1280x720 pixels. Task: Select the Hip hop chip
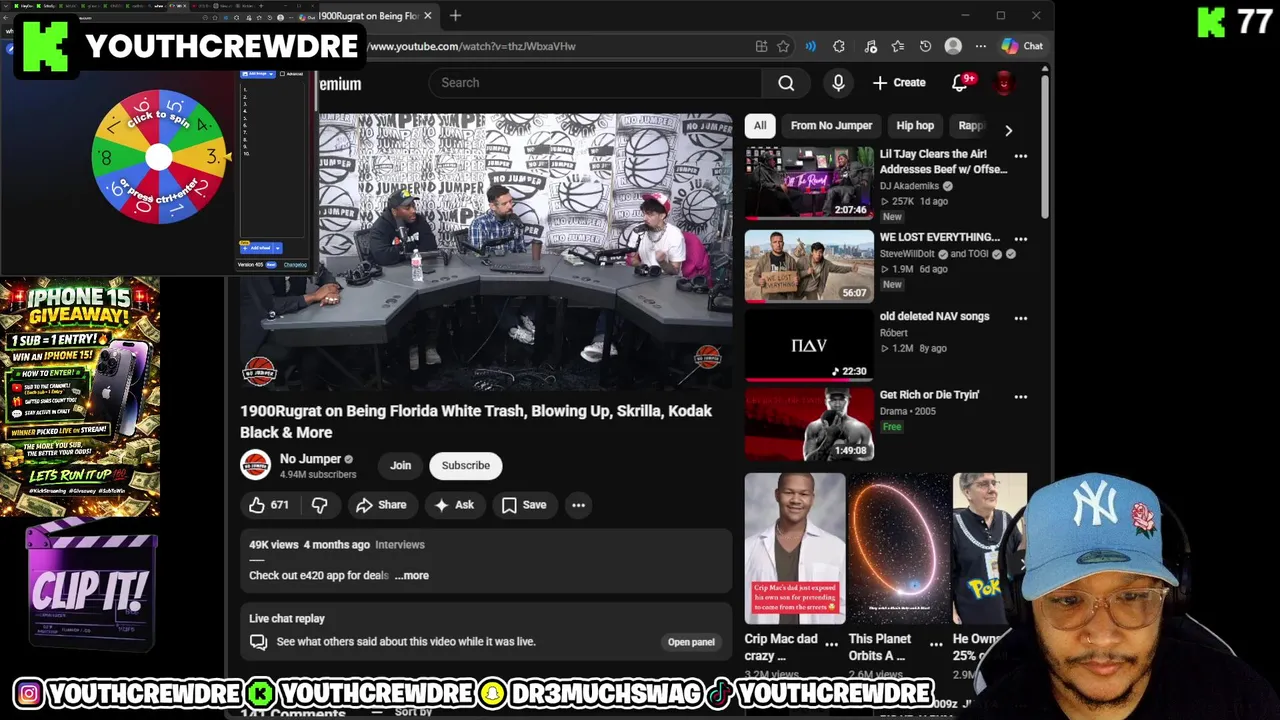point(915,126)
